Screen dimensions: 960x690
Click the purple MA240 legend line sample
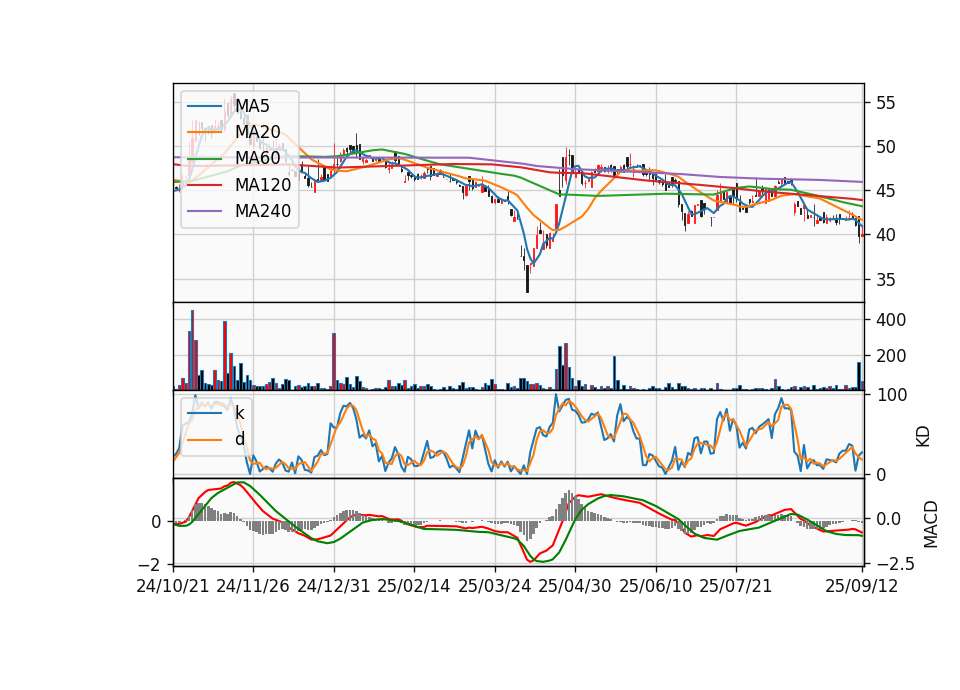point(204,211)
